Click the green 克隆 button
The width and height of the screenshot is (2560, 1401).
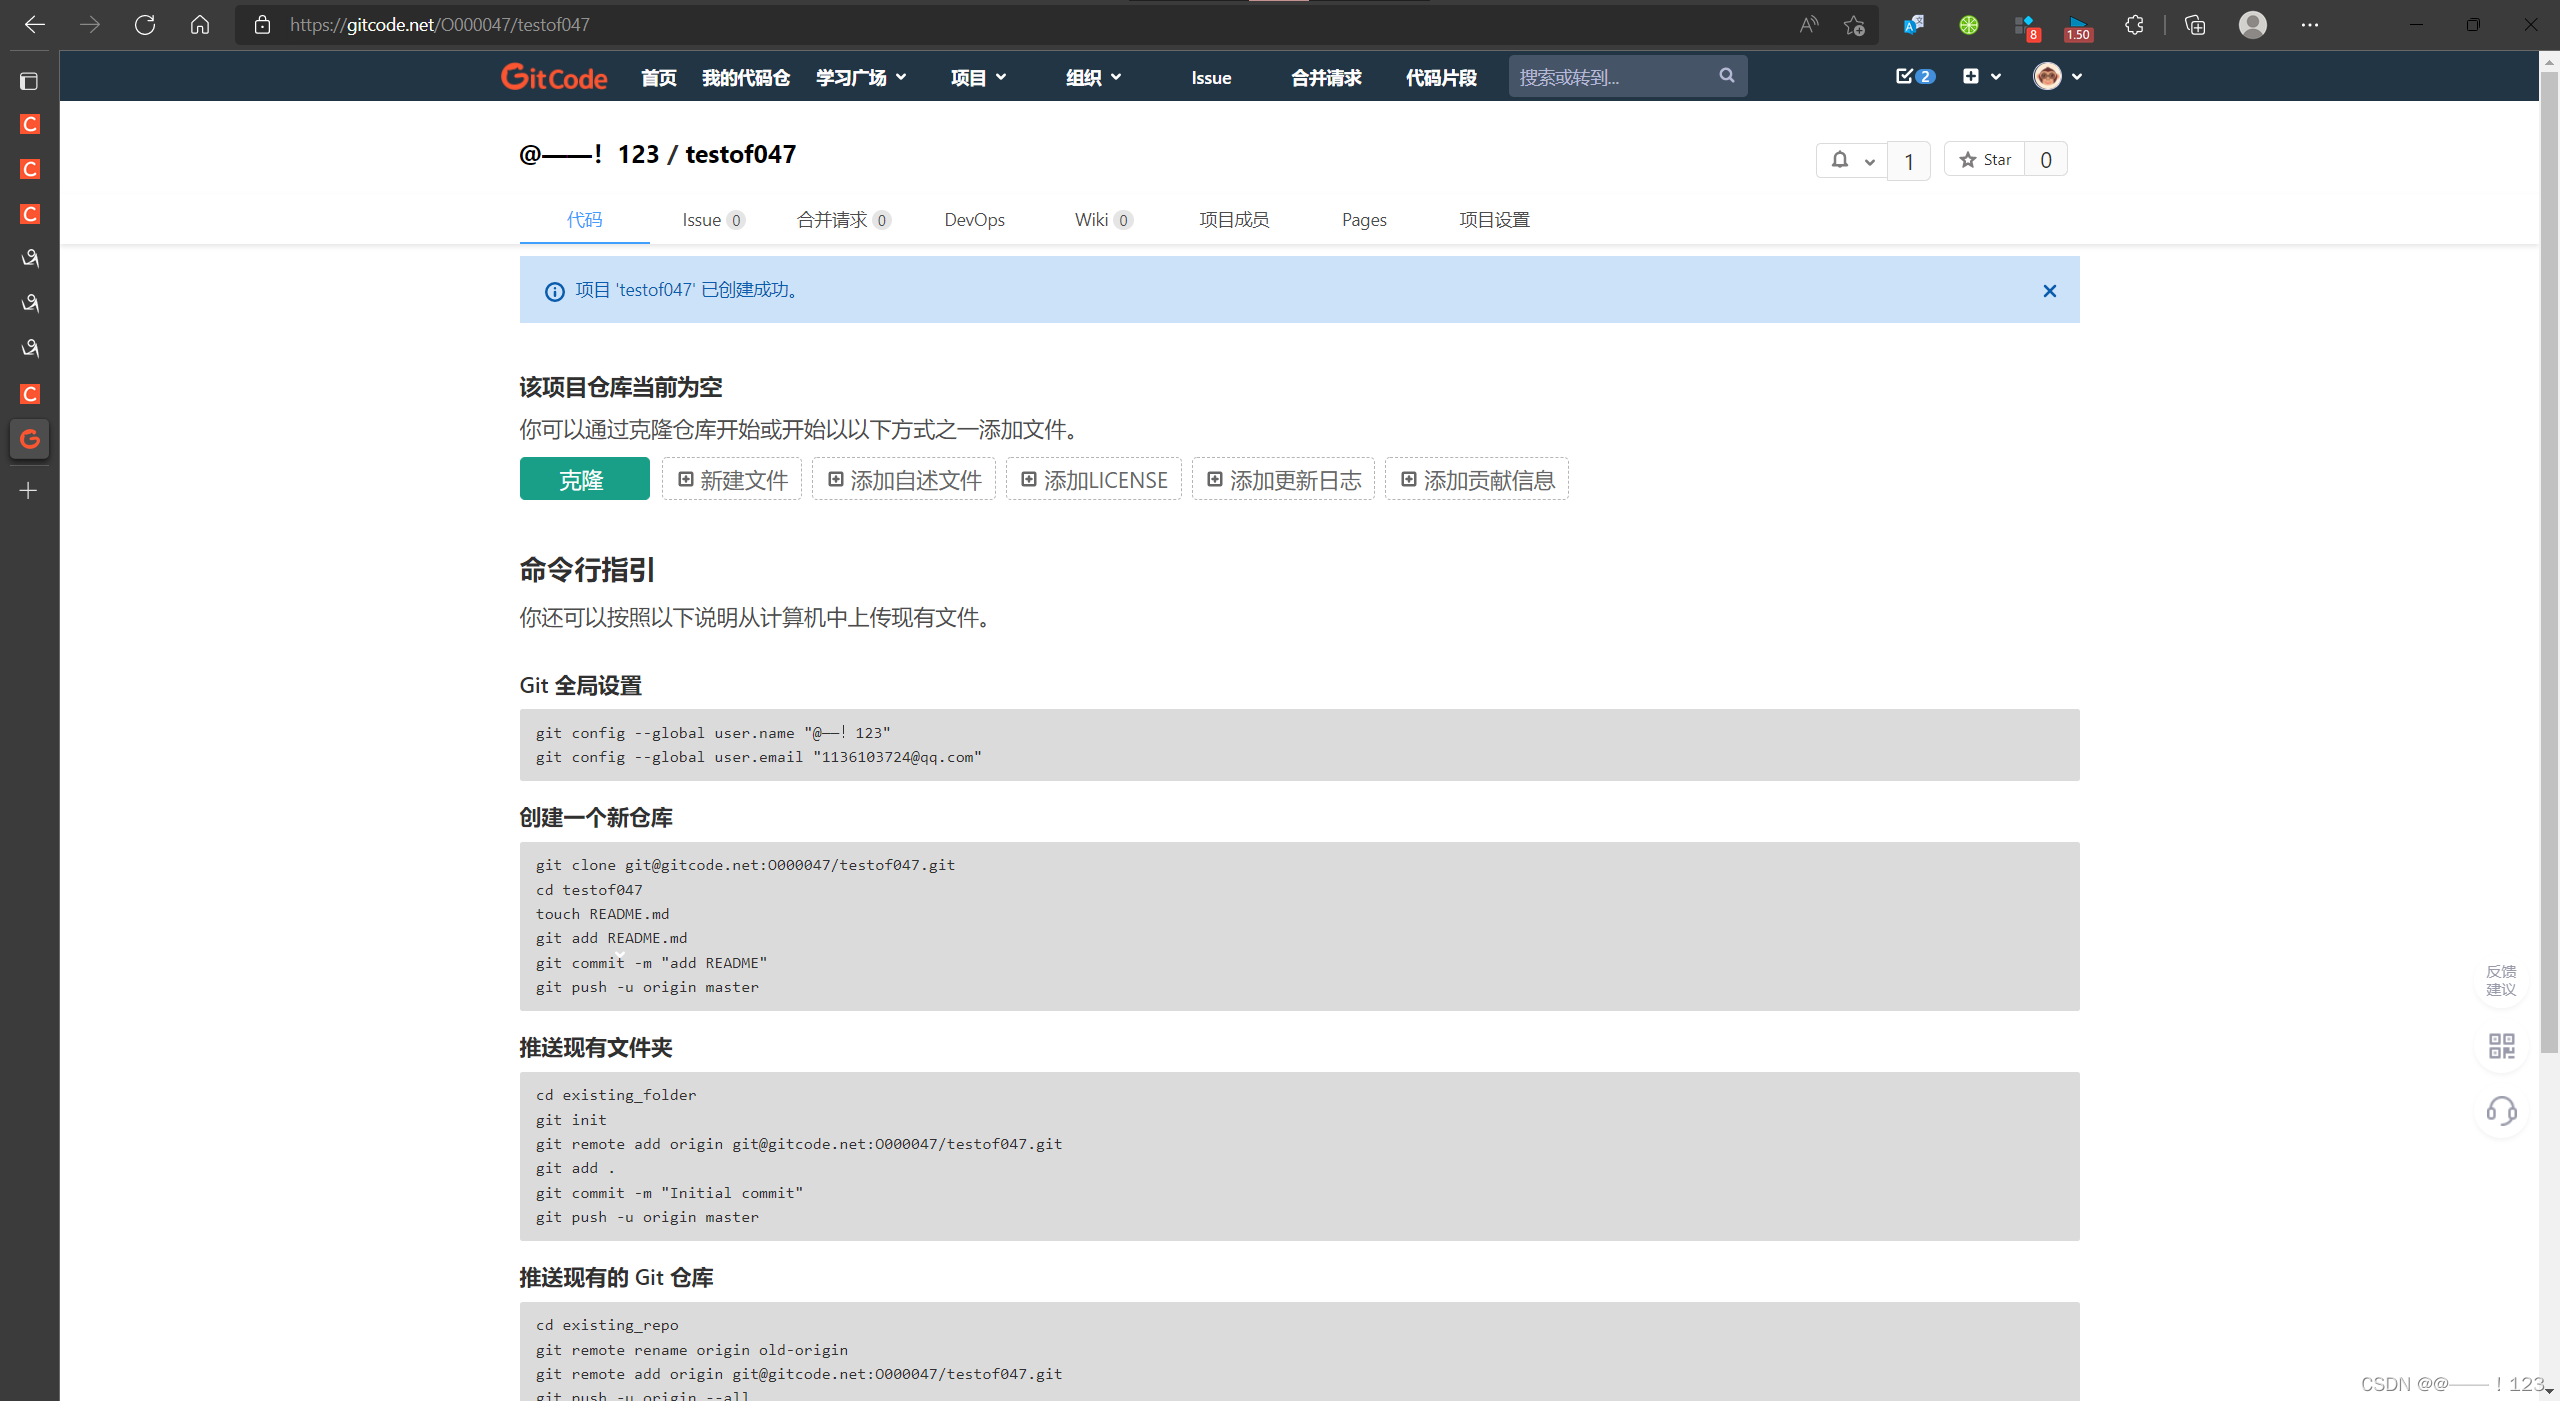click(x=584, y=480)
